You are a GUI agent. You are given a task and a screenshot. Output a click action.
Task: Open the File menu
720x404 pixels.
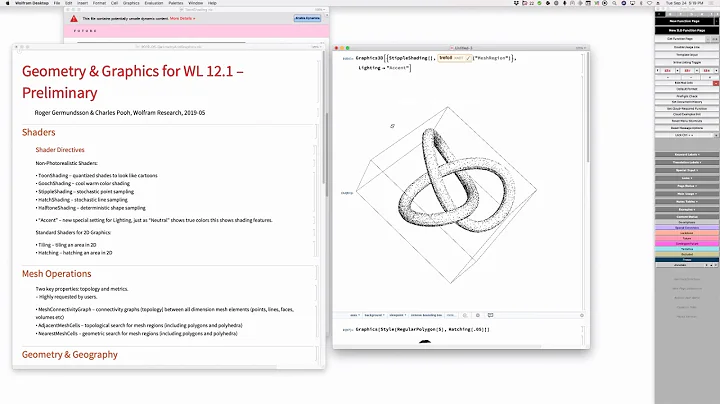57,3
